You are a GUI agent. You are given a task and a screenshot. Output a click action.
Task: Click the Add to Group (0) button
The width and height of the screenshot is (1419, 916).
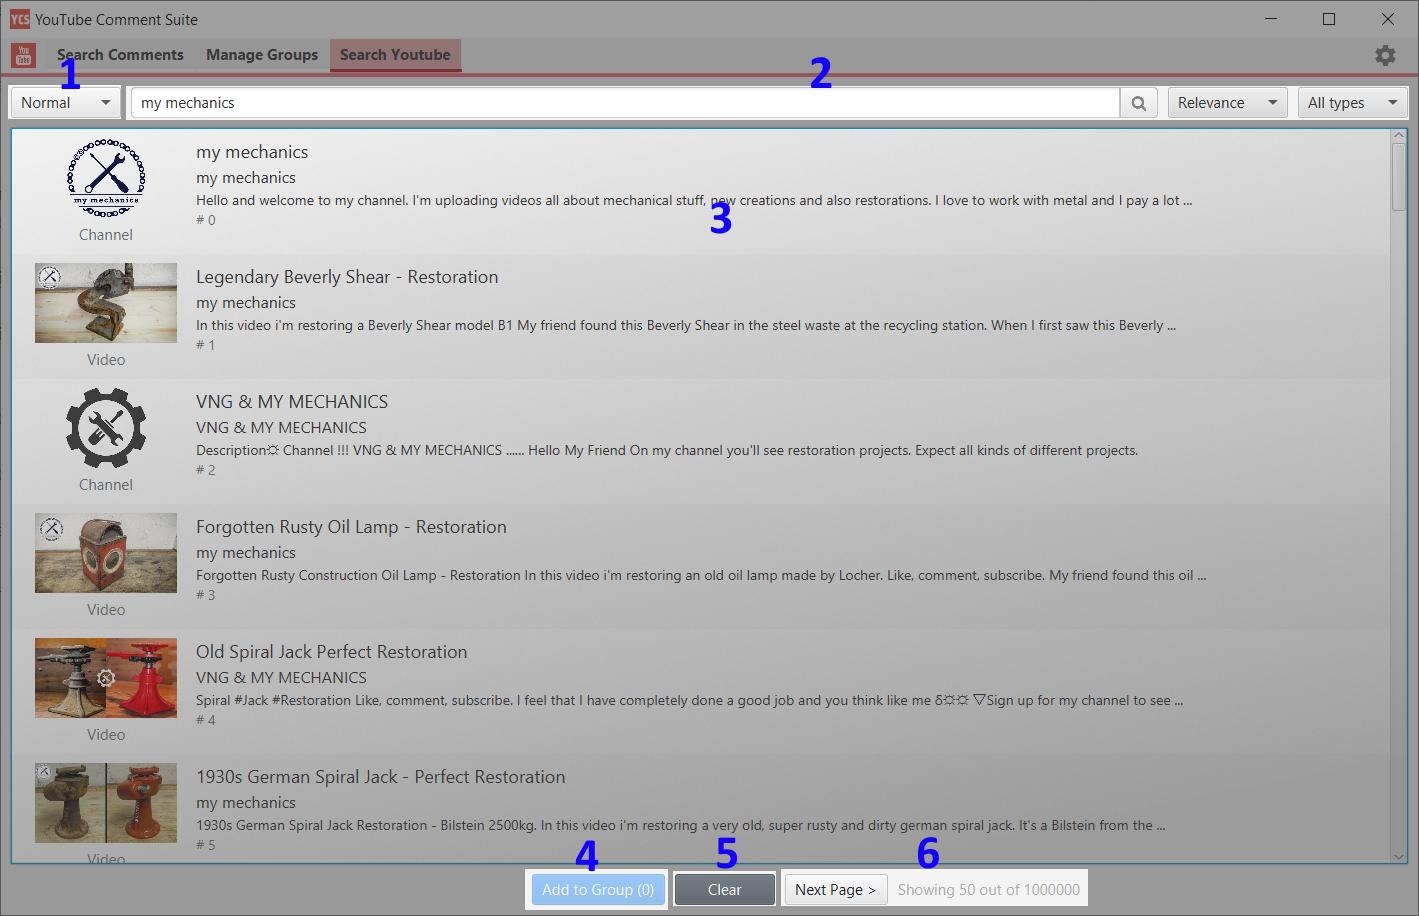pos(597,890)
